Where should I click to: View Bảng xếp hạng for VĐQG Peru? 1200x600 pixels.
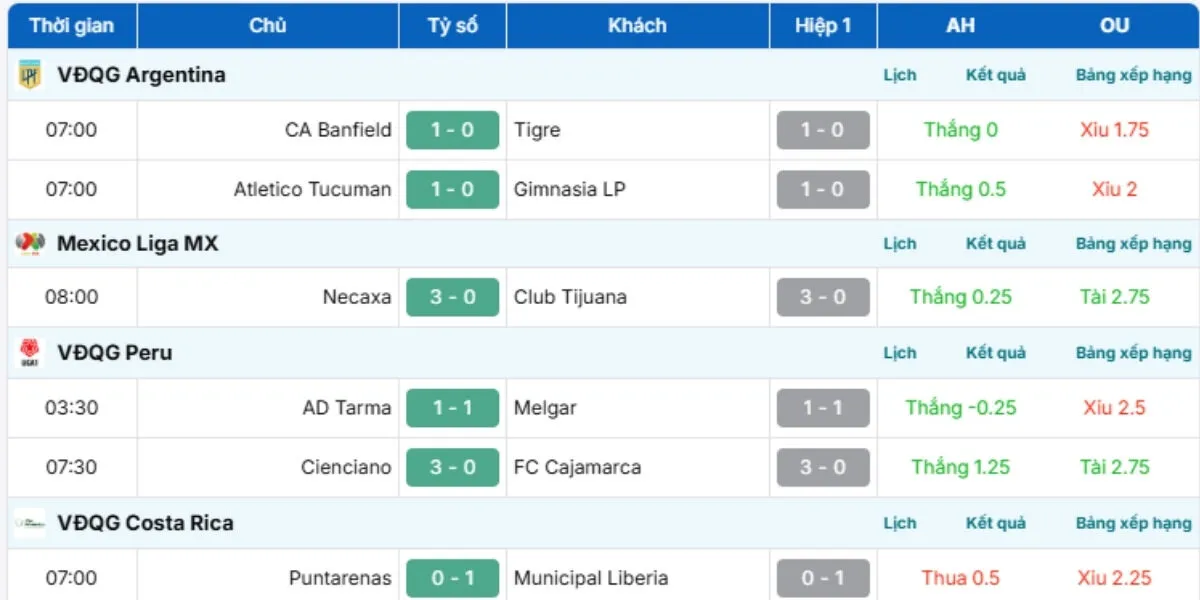1133,353
